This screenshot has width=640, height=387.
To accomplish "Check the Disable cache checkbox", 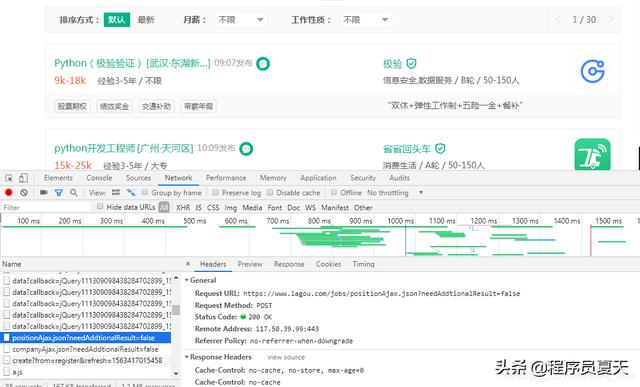I will tap(270, 192).
